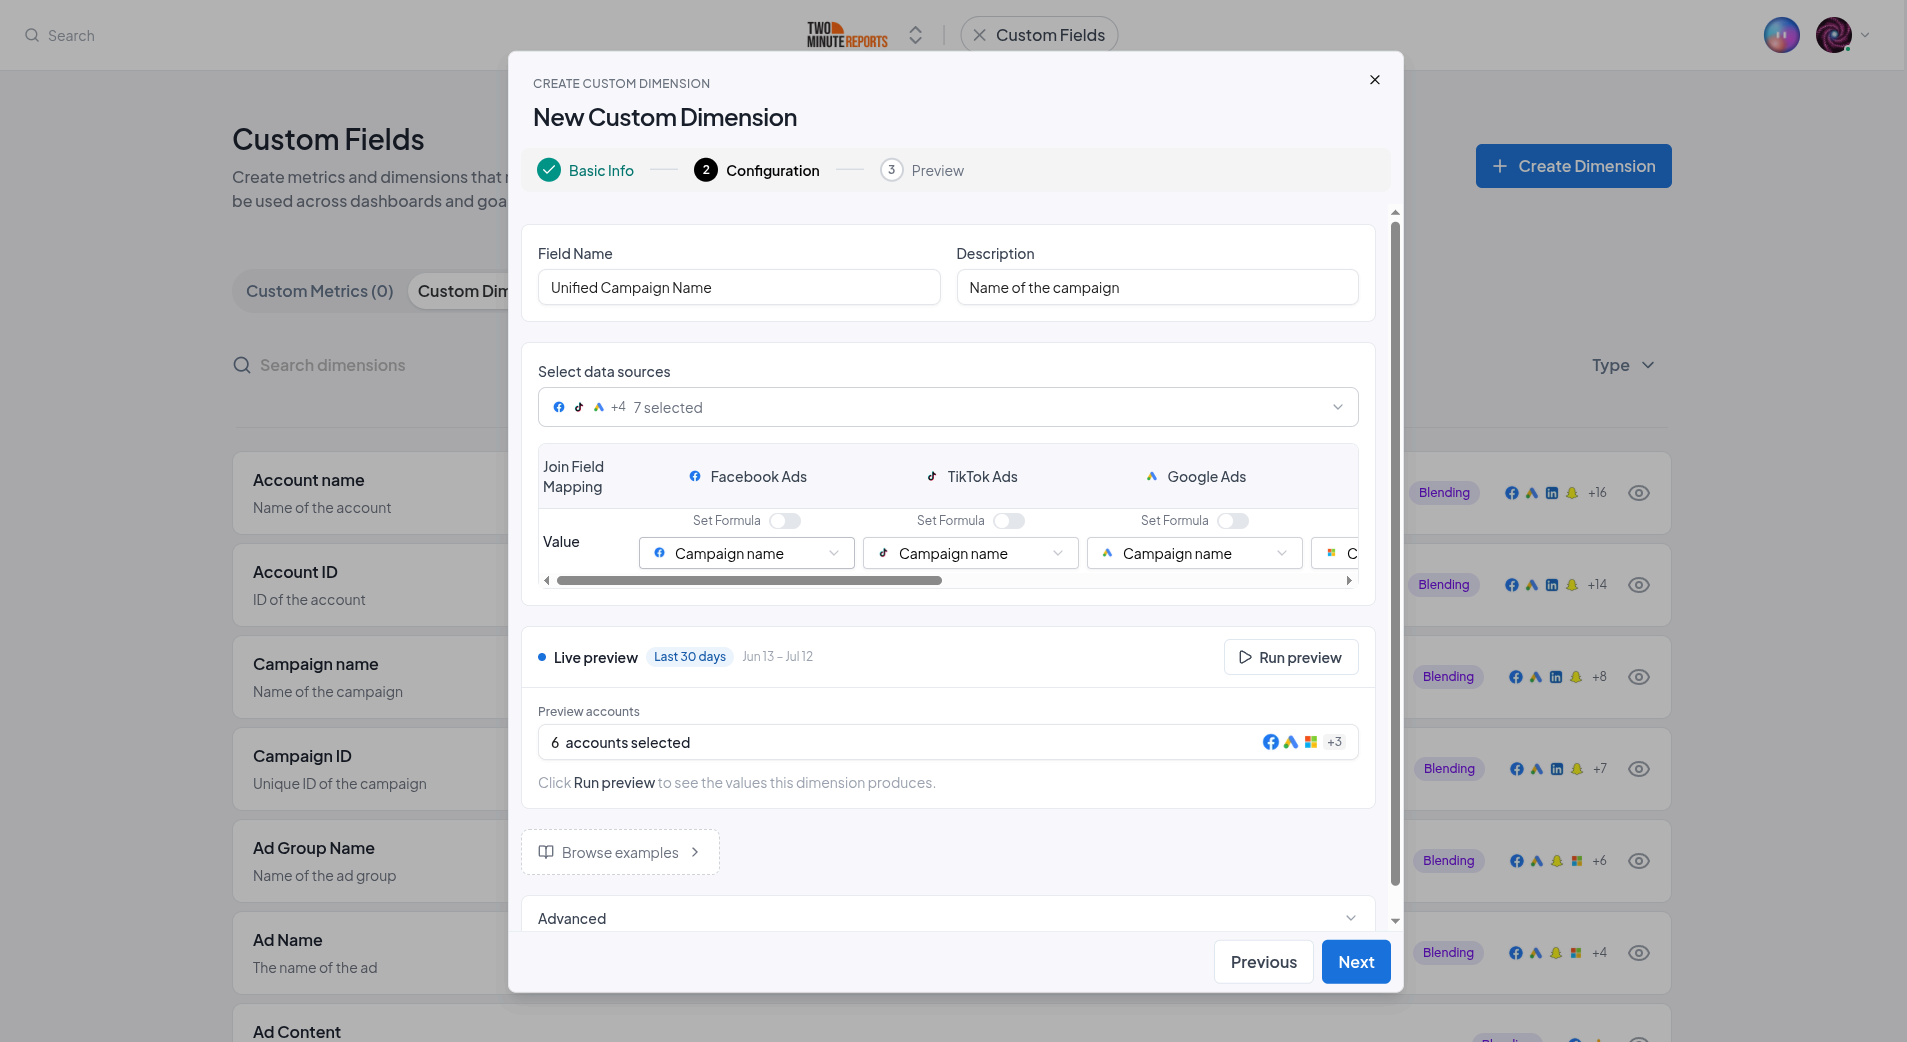Toggle eye icon for Campaign ID row

[1639, 769]
